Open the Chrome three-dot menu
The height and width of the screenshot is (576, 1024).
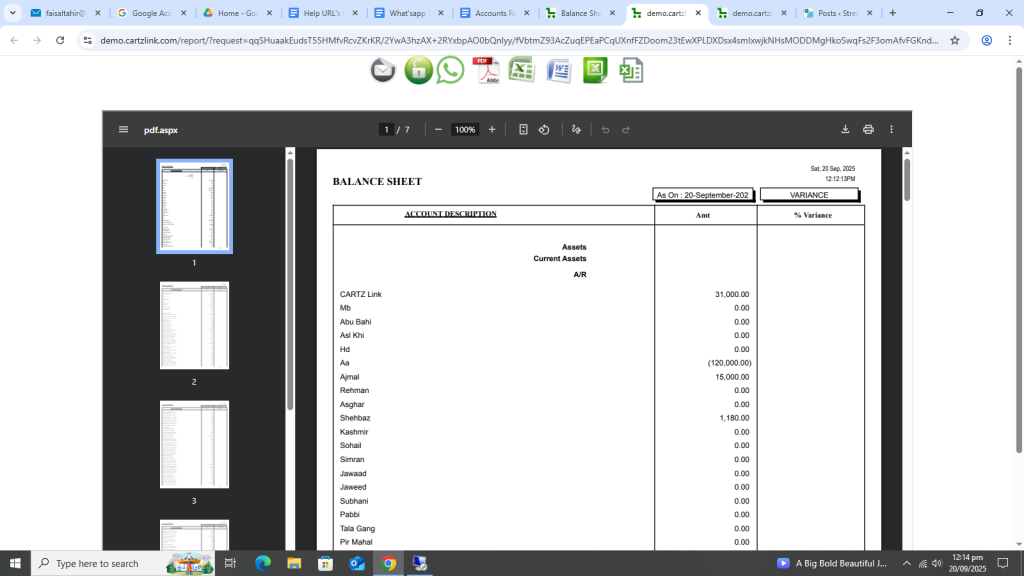1010,40
